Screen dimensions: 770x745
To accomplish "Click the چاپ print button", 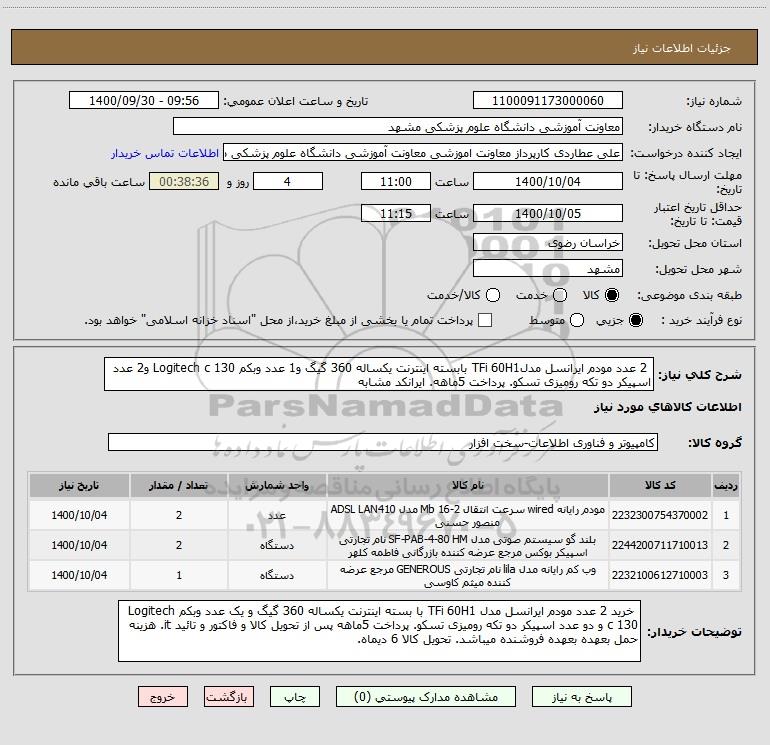I will [295, 697].
